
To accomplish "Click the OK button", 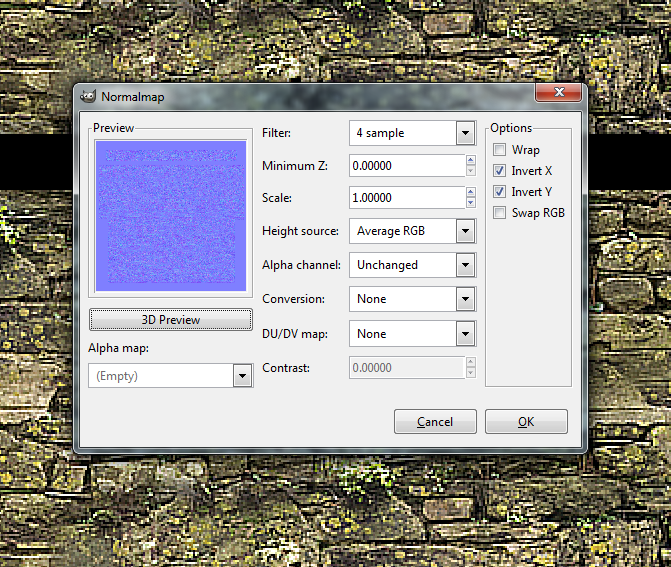I will 526,422.
